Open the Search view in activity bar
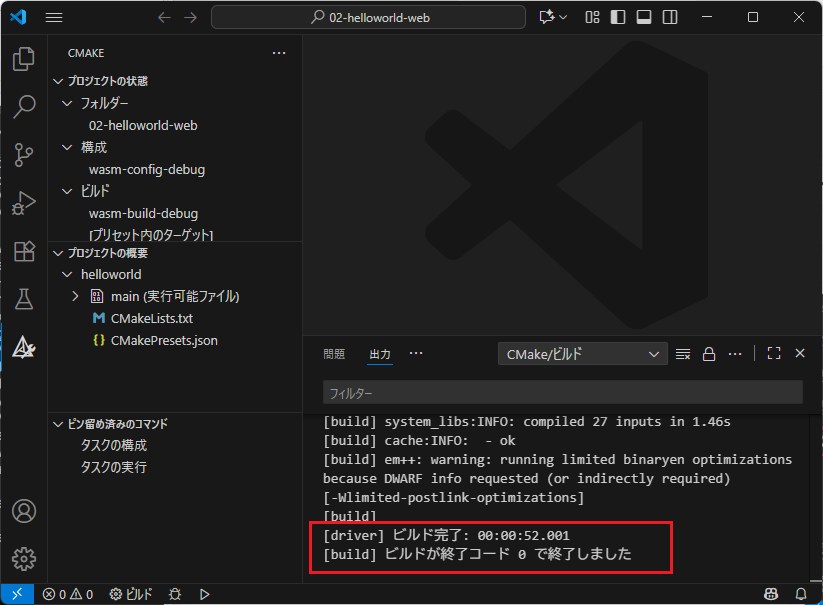This screenshot has width=823, height=605. pos(24,107)
